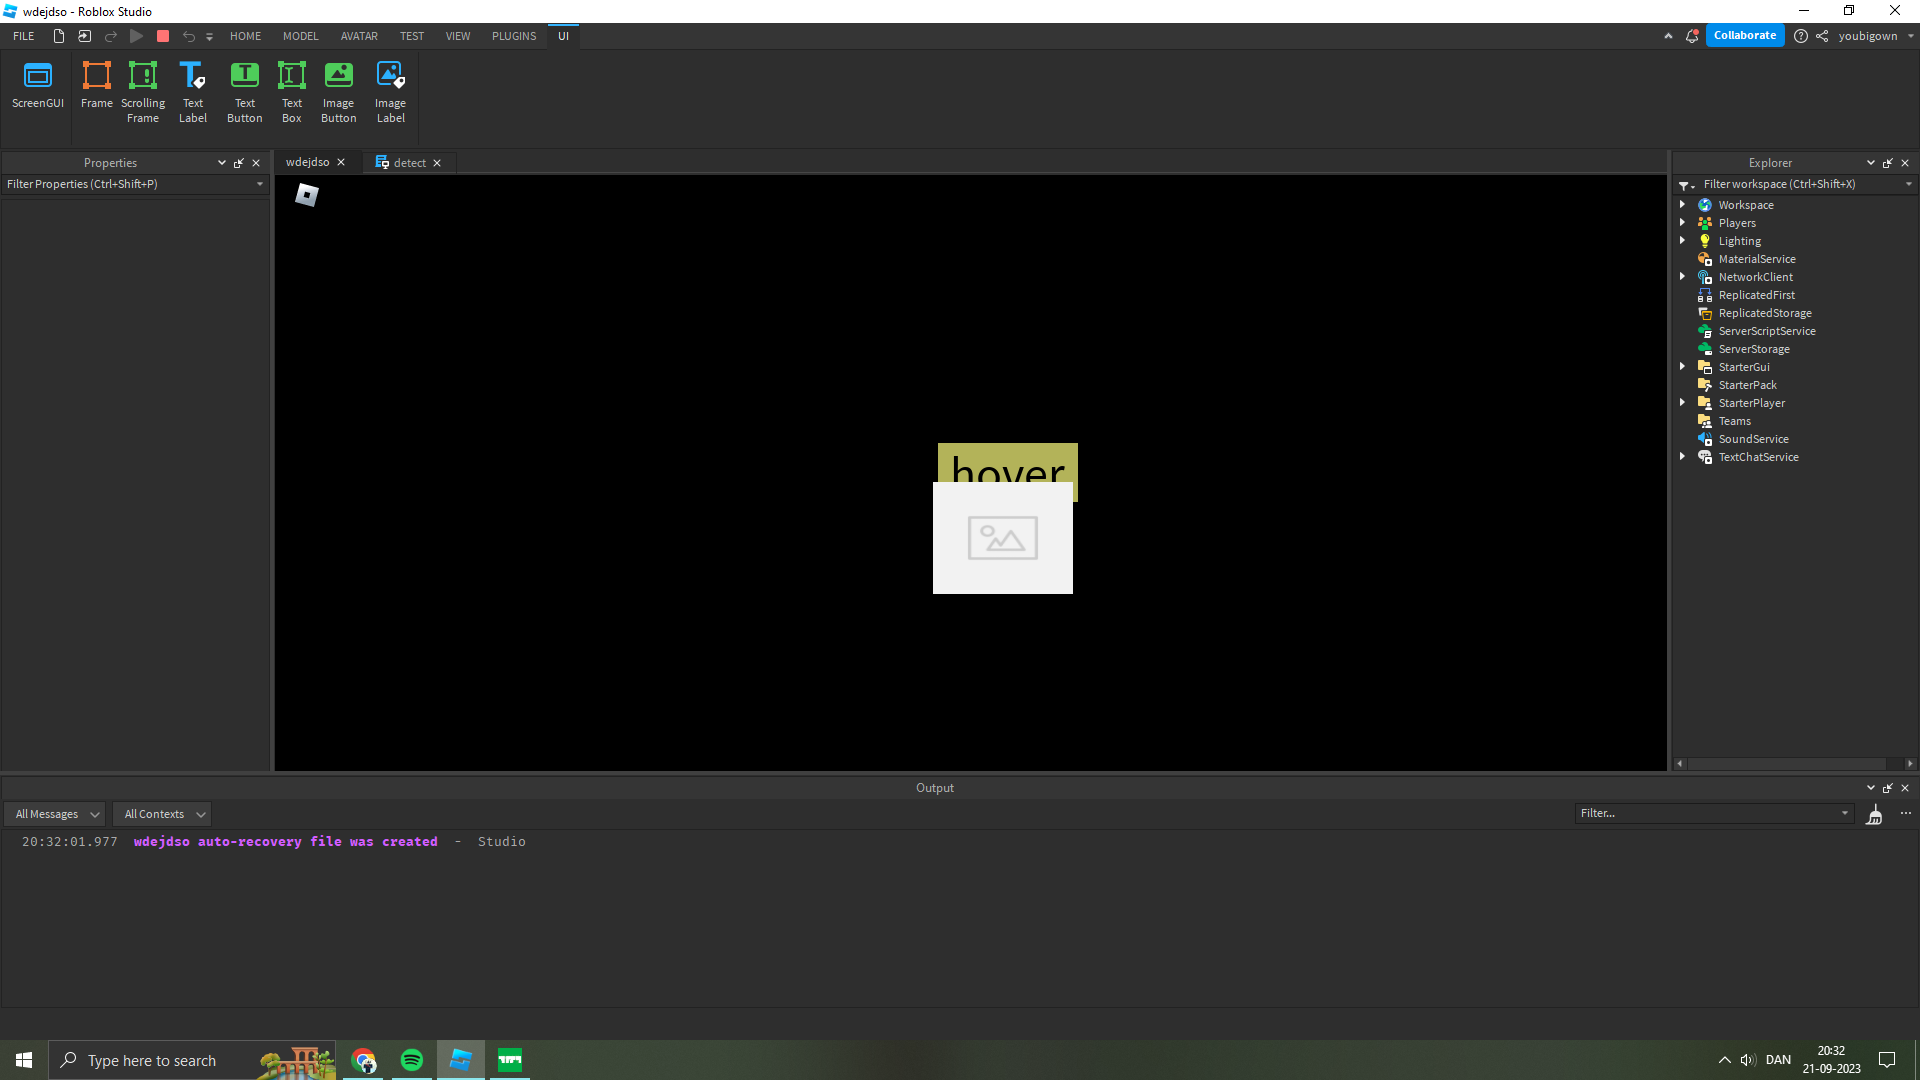Insert an Image Button

coord(338,90)
